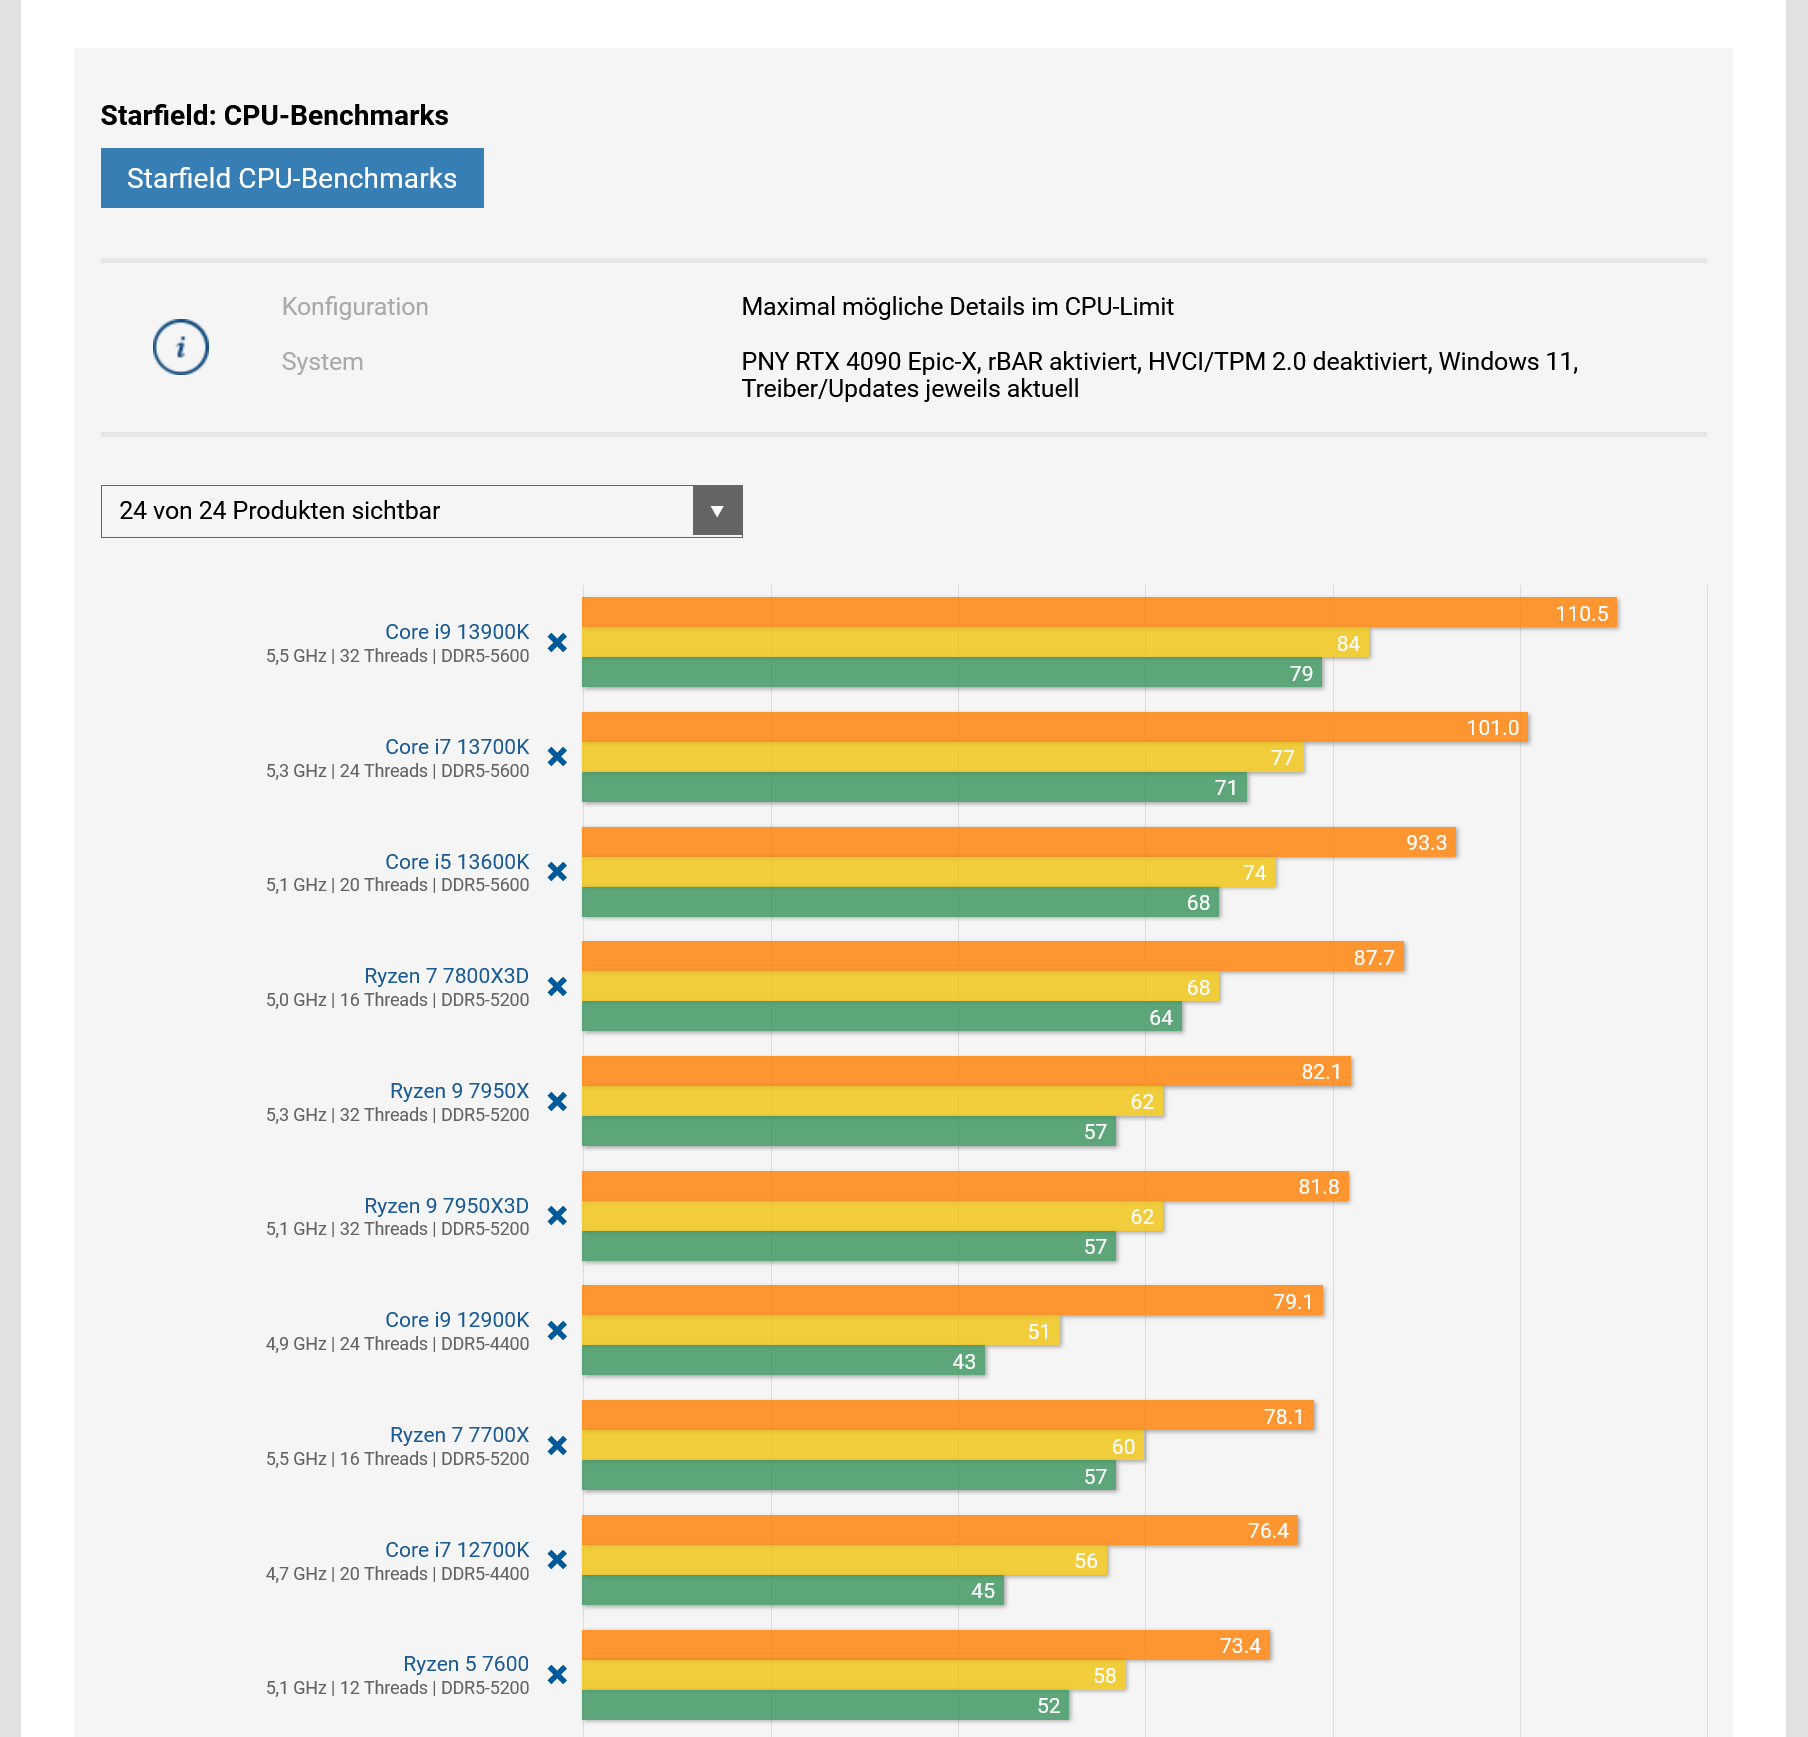
Task: Remove Core i9 12900K via X icon
Action: coord(558,1331)
